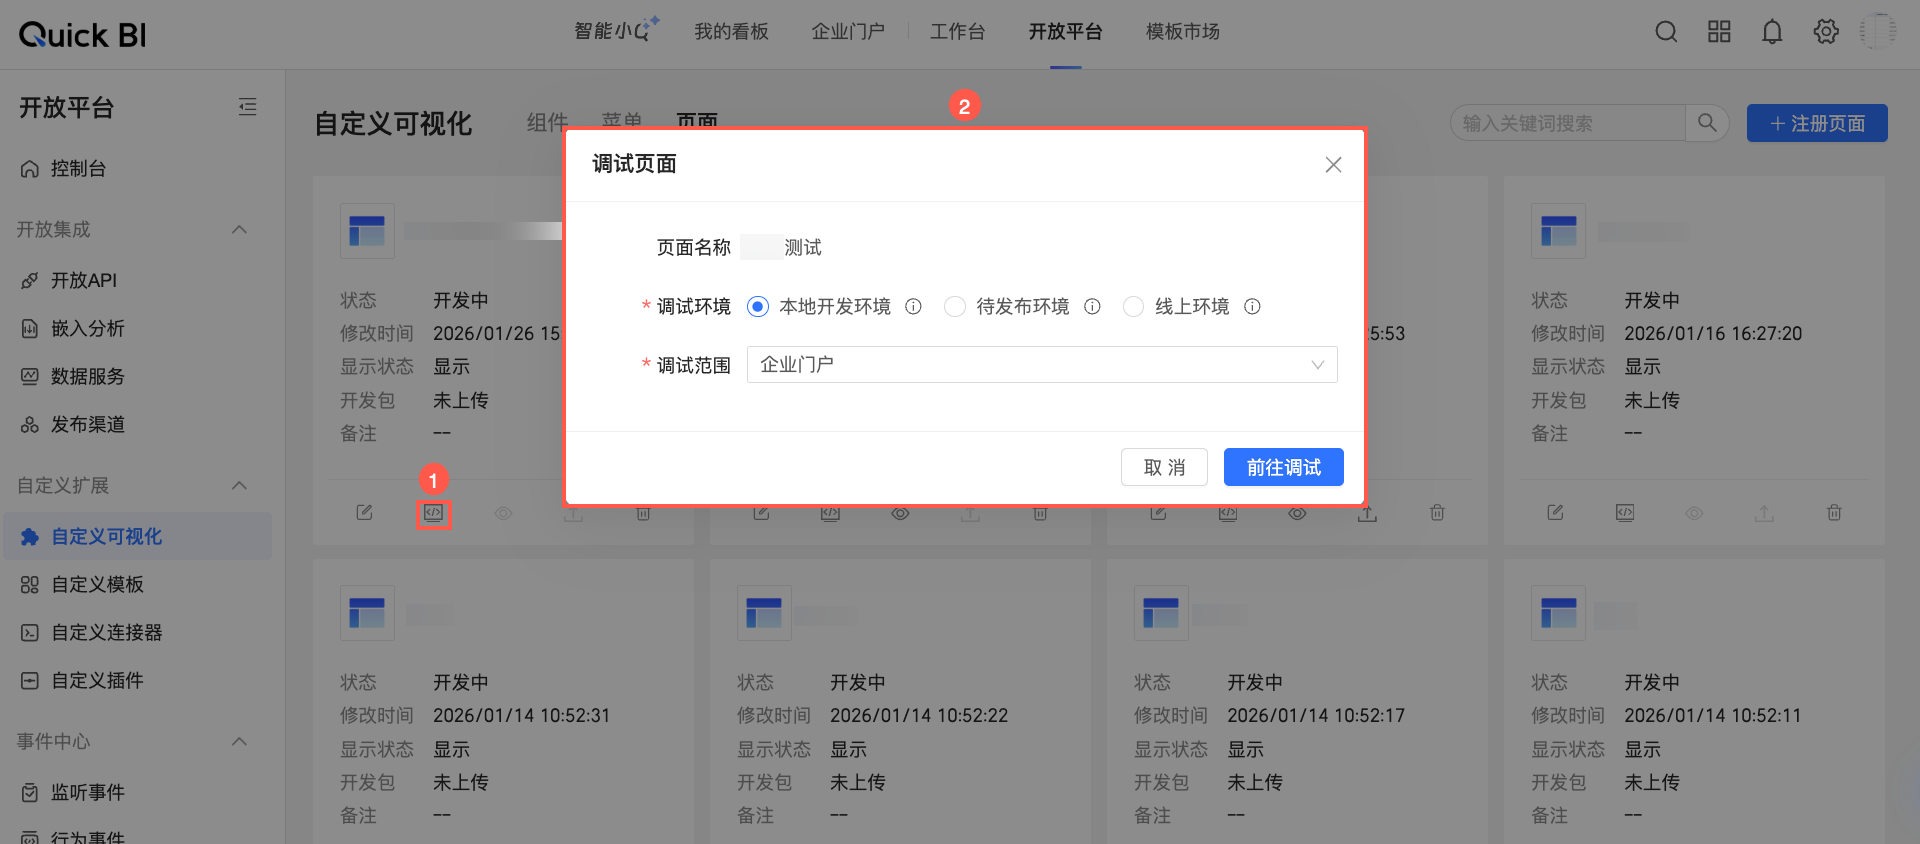Open the 调试范围 dropdown showing 企业门户
1920x844 pixels.
(1042, 365)
